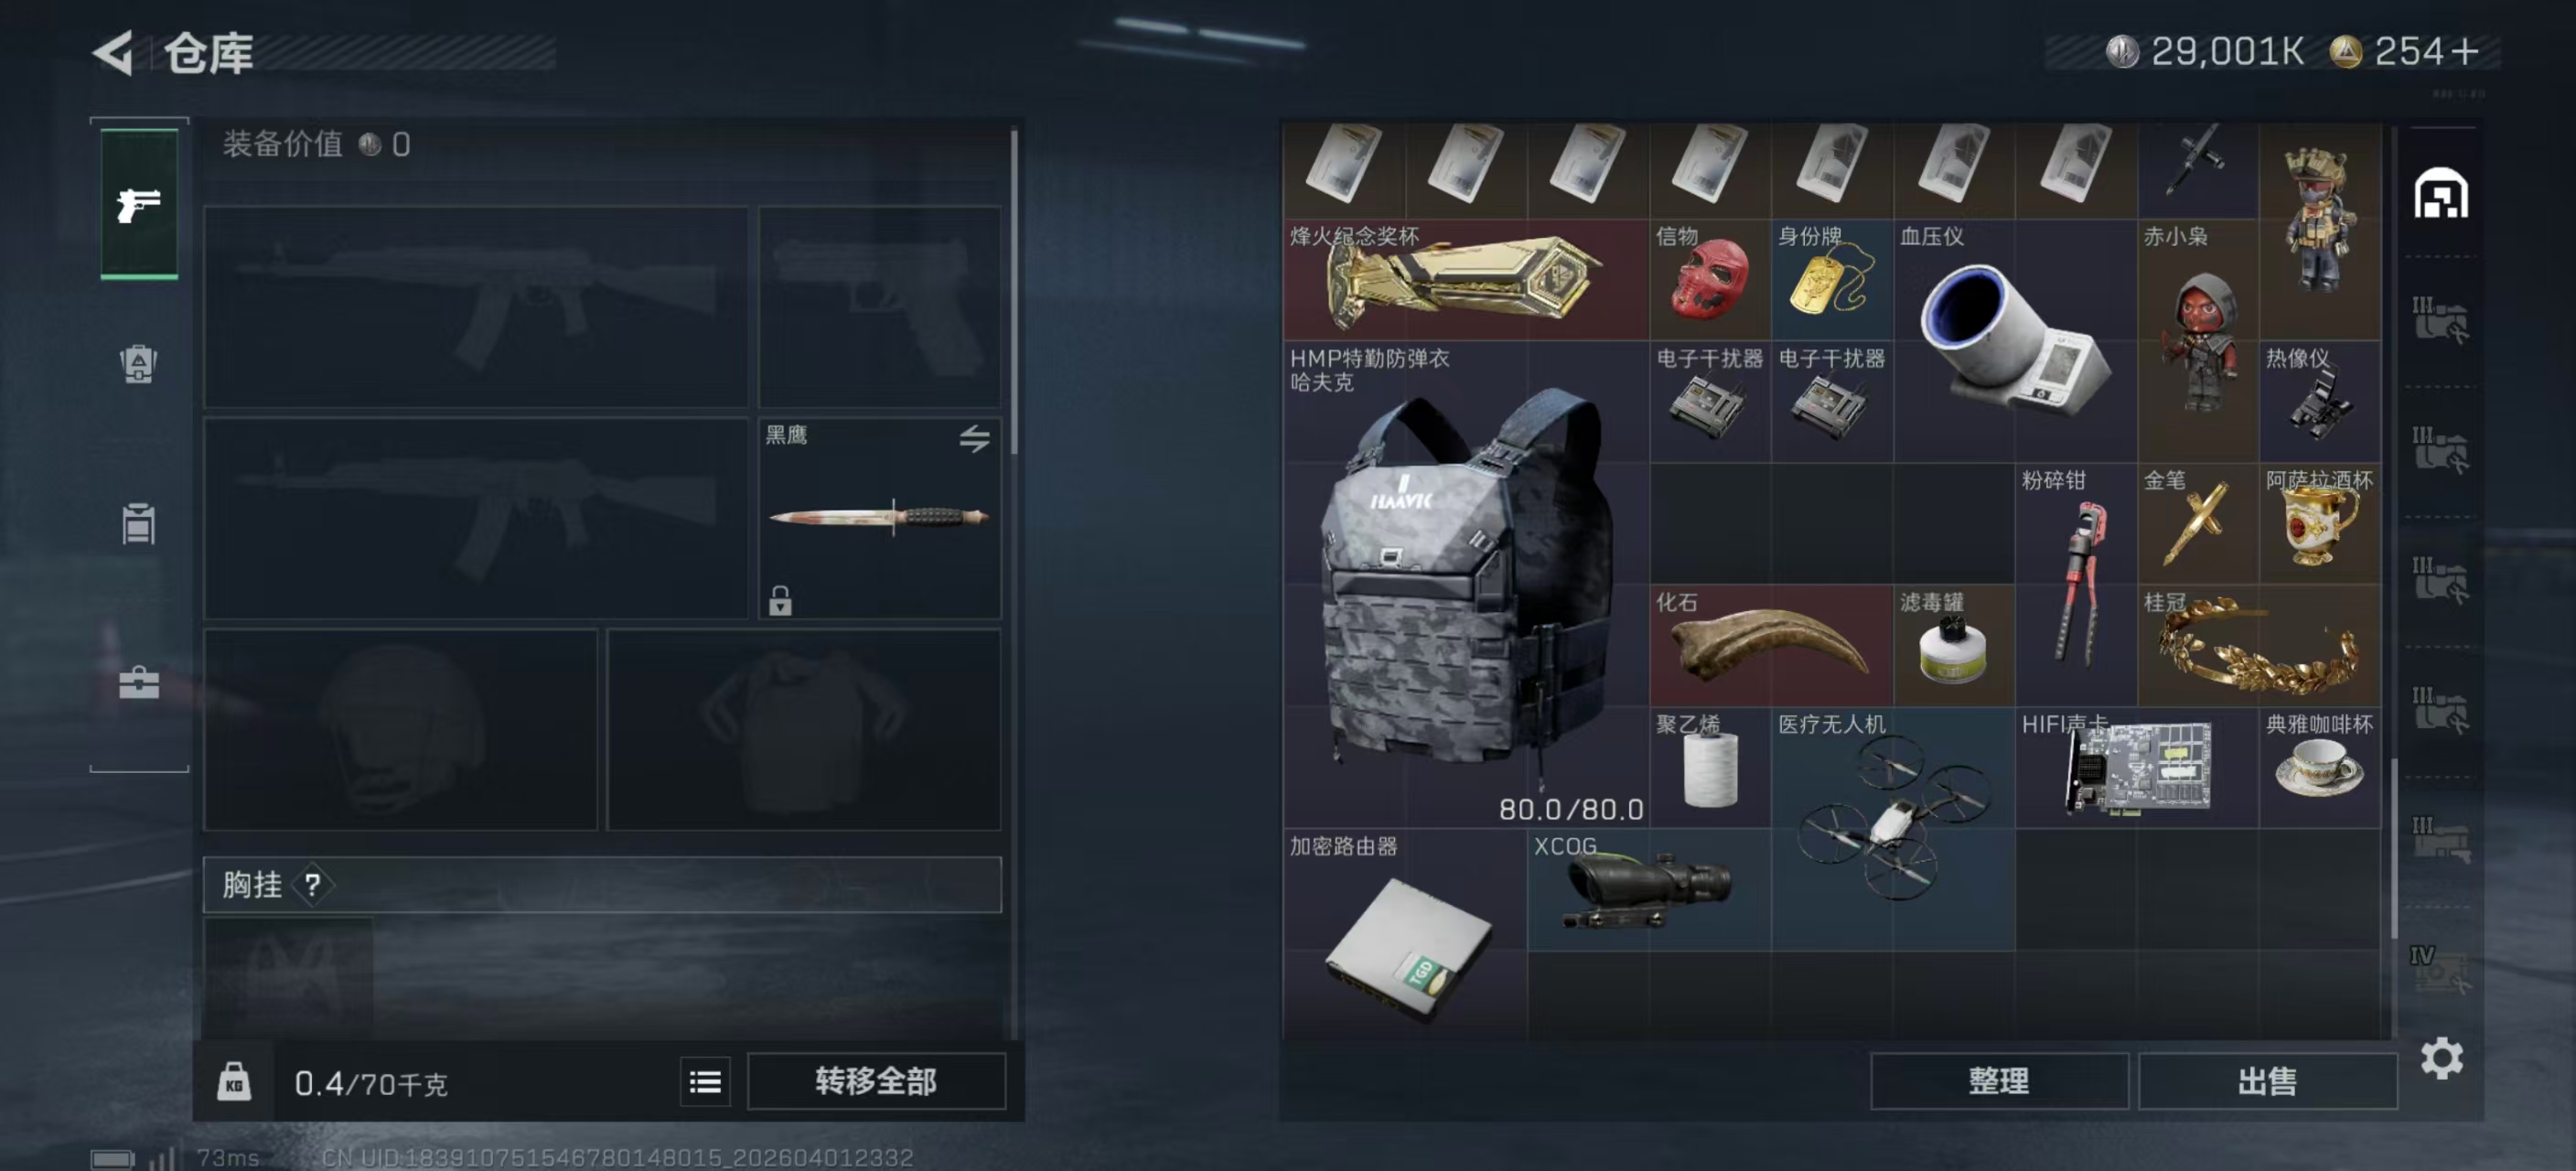Click the 整理 sort button
Screen dimensions: 2576x1171
point(1998,1081)
